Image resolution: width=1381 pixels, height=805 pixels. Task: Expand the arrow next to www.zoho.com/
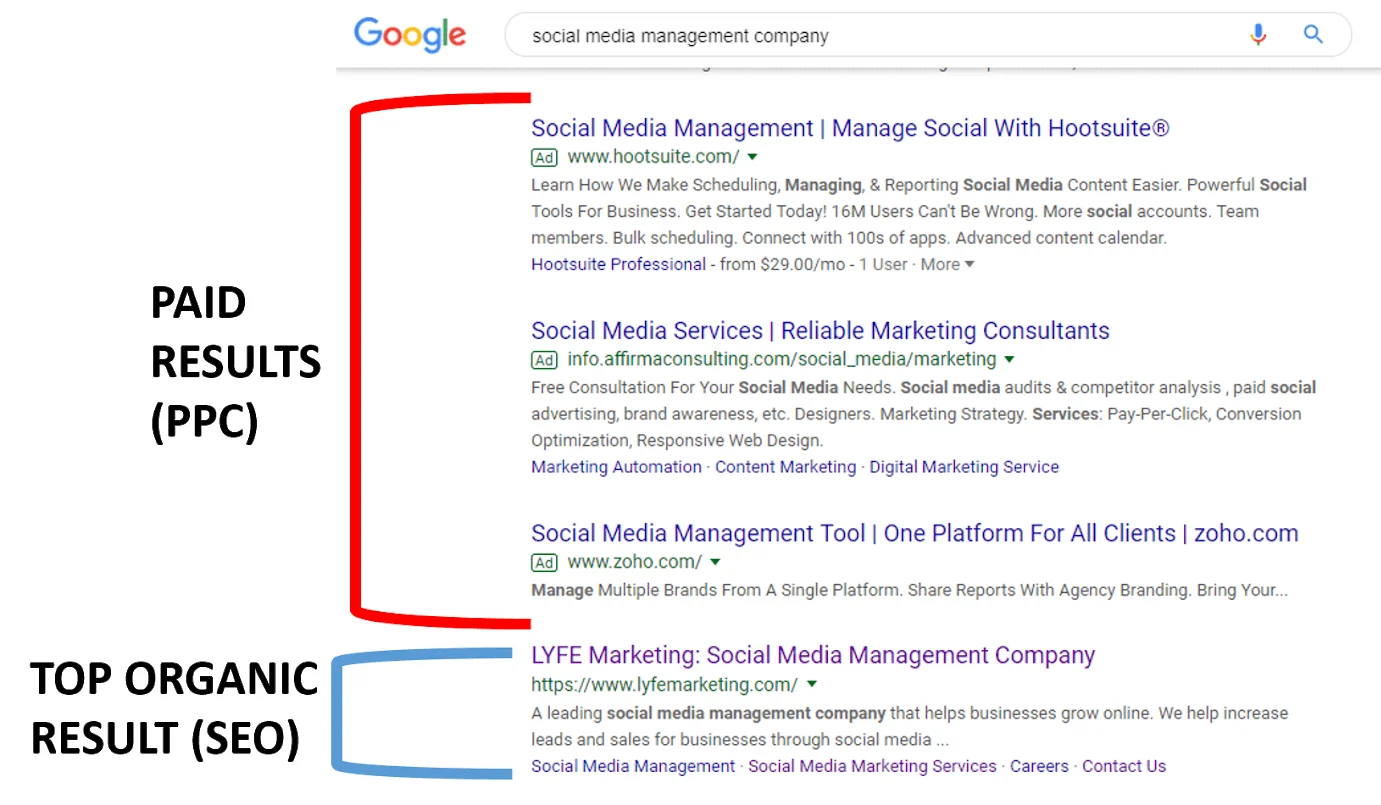click(x=715, y=562)
